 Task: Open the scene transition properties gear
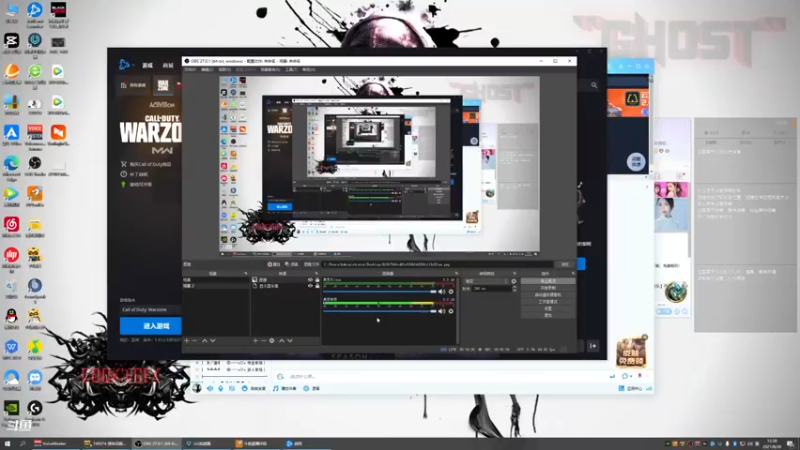(514, 281)
